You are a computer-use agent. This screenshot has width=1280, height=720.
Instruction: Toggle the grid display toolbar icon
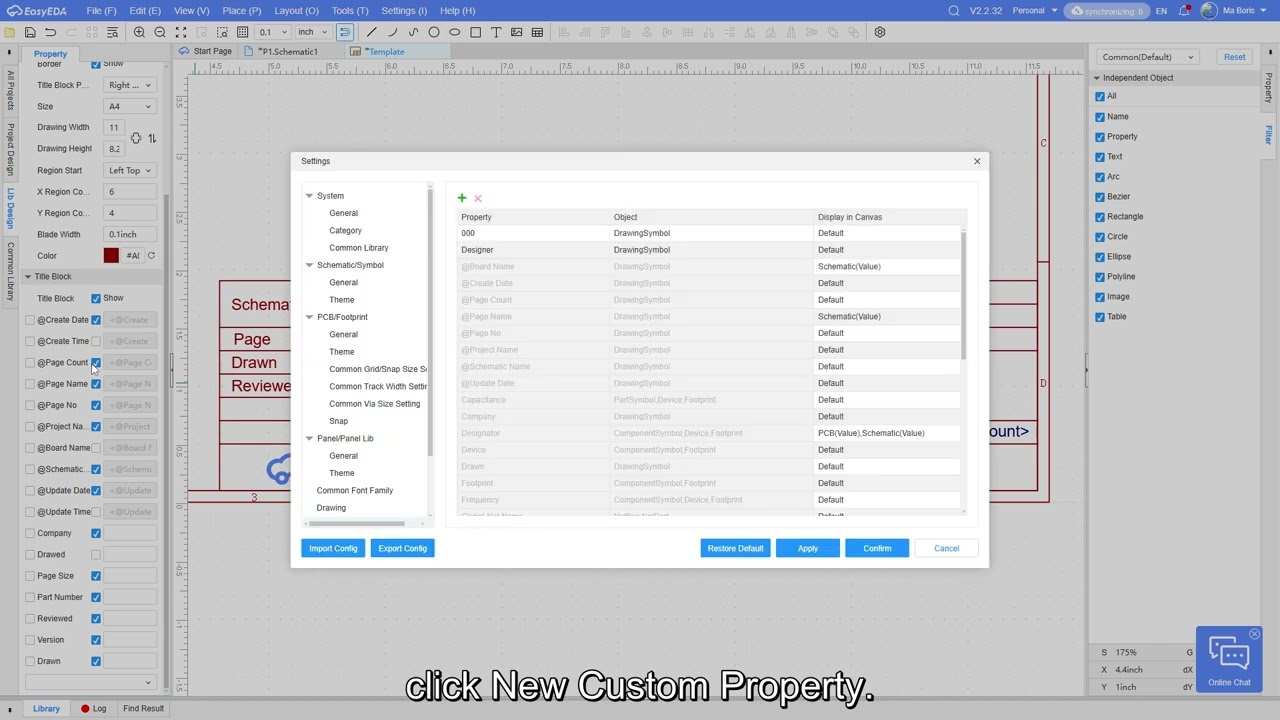[x=242, y=32]
